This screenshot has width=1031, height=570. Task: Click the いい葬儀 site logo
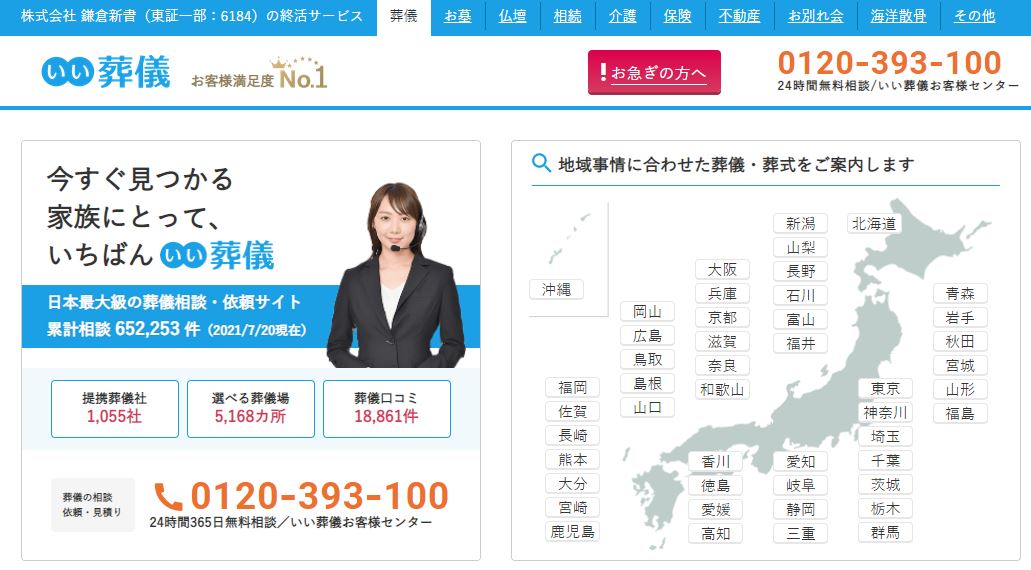[106, 72]
